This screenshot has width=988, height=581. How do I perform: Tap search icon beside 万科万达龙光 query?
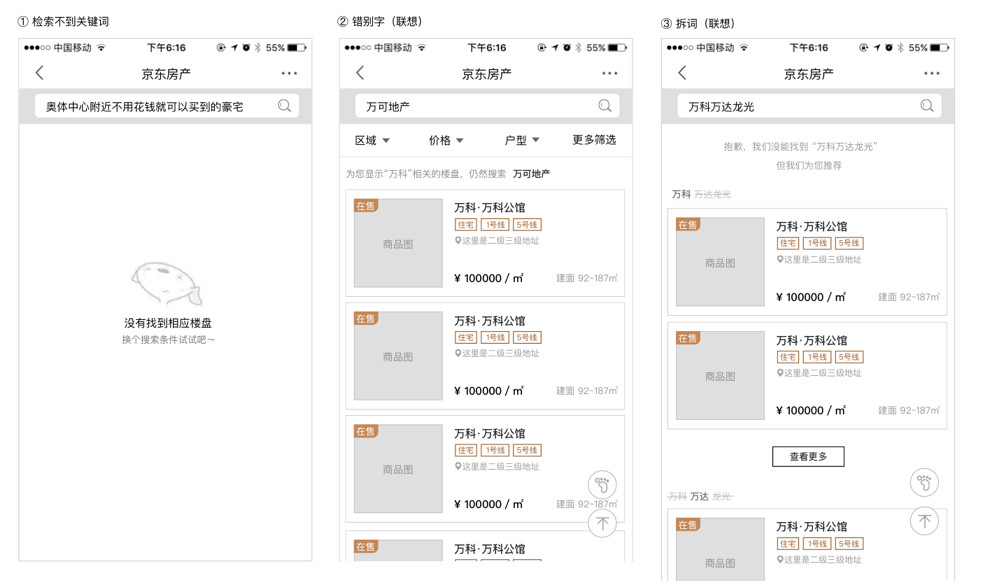click(927, 106)
